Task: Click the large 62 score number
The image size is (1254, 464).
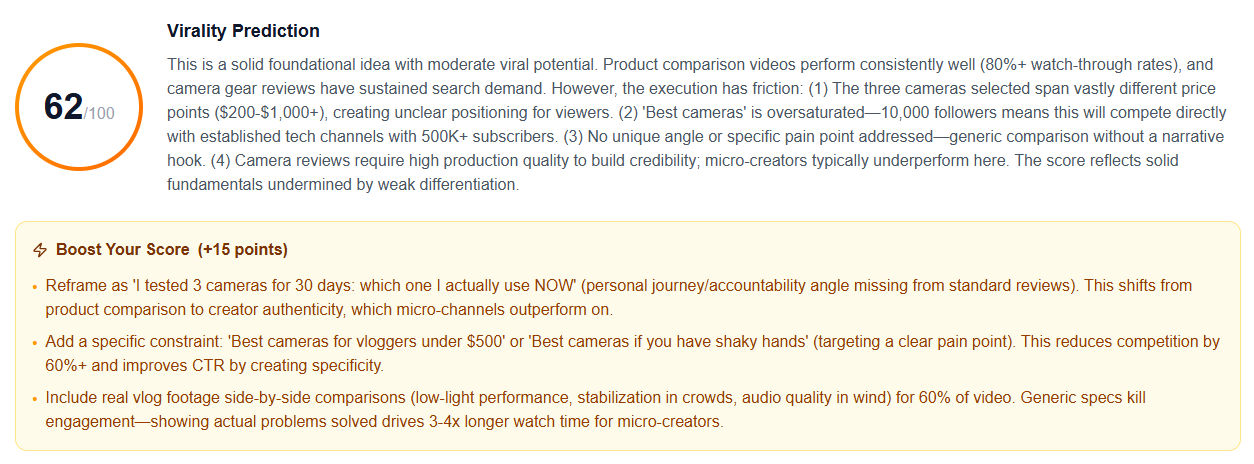Action: (63, 106)
